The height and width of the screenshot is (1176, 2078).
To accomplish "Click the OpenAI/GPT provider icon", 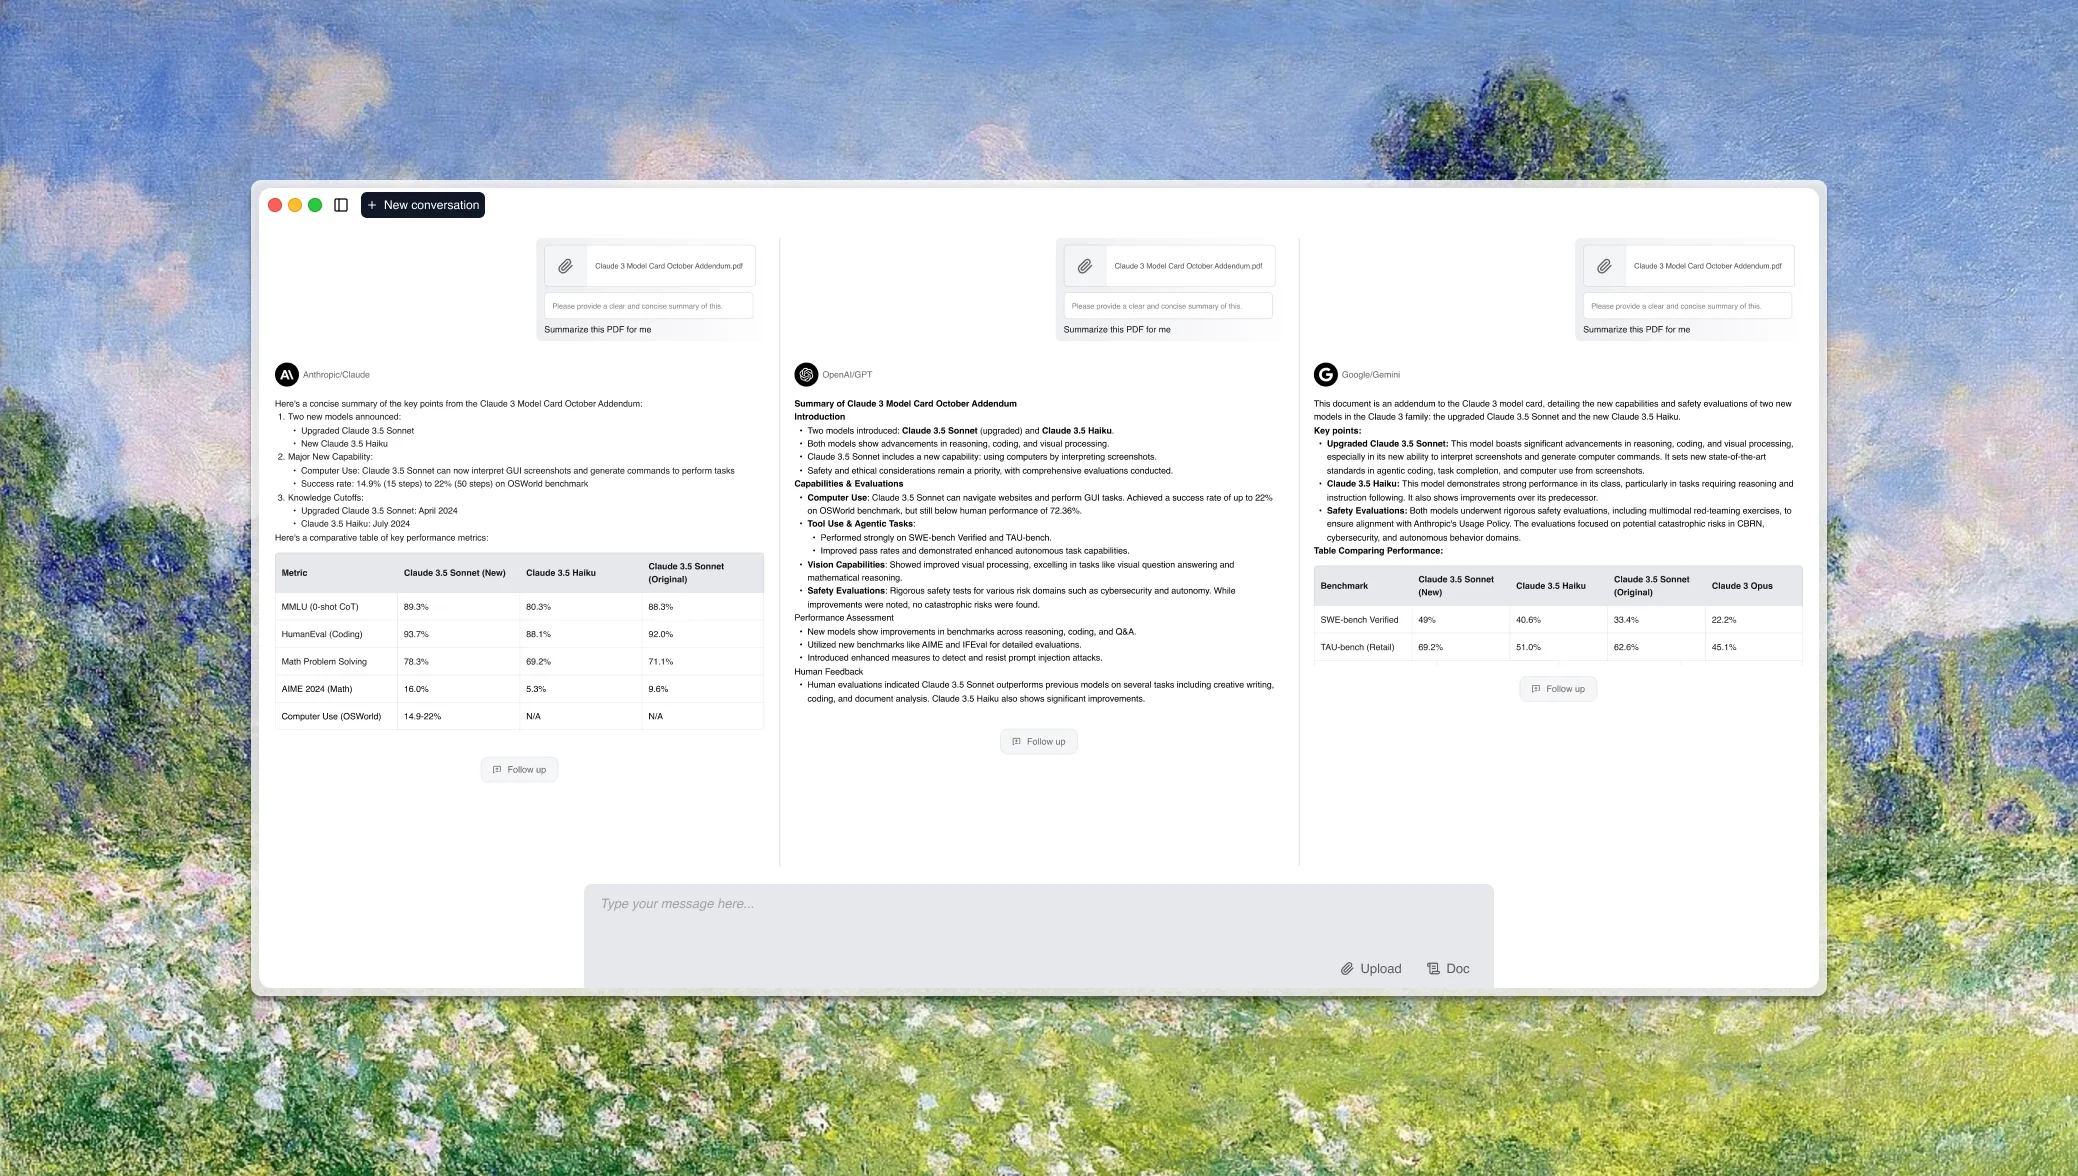I will coord(805,374).
